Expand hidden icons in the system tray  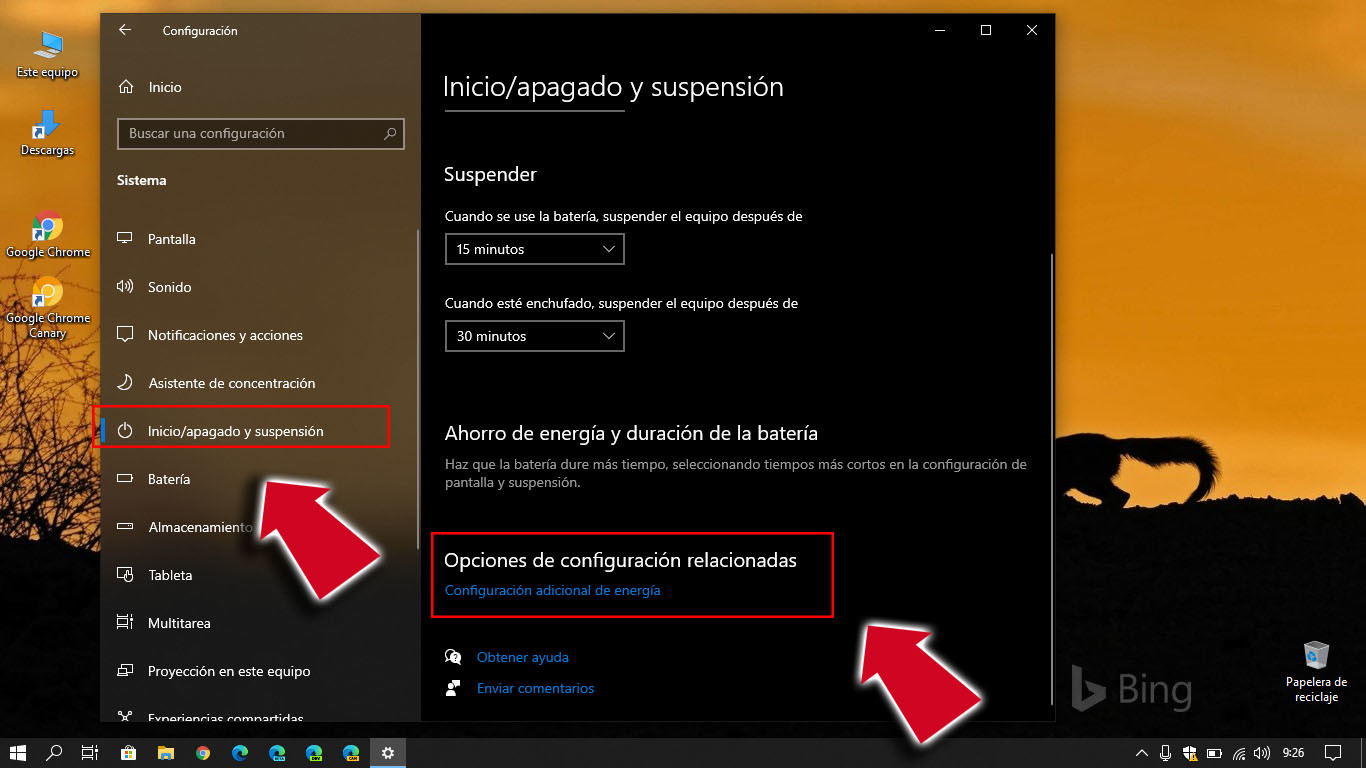tap(1141, 753)
